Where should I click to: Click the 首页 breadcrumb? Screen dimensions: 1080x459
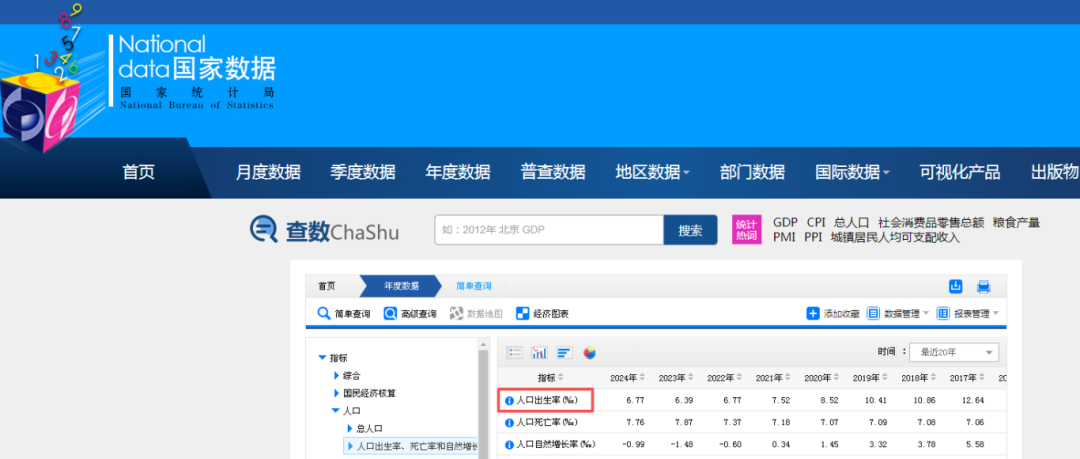click(326, 286)
